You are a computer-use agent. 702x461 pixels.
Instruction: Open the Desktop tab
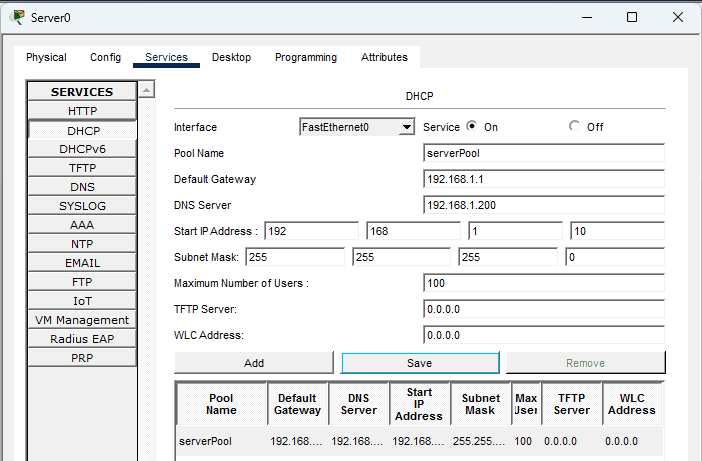tap(231, 57)
